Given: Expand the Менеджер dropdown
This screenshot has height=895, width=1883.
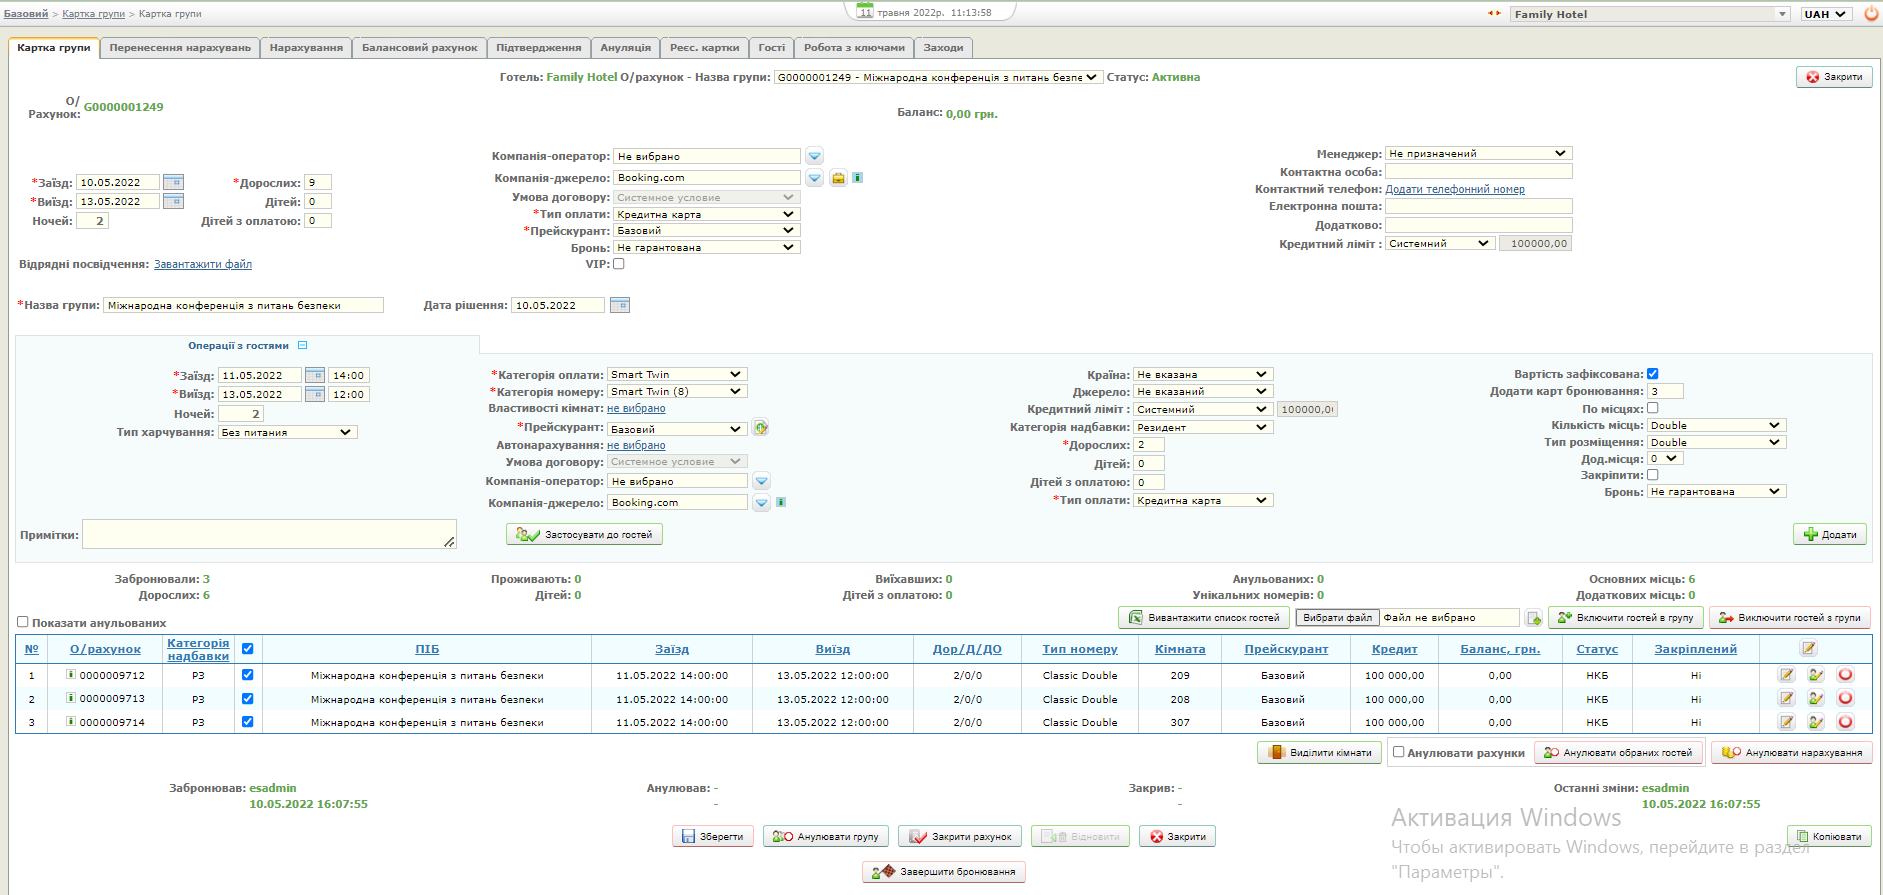Looking at the screenshot, I should 1478,153.
